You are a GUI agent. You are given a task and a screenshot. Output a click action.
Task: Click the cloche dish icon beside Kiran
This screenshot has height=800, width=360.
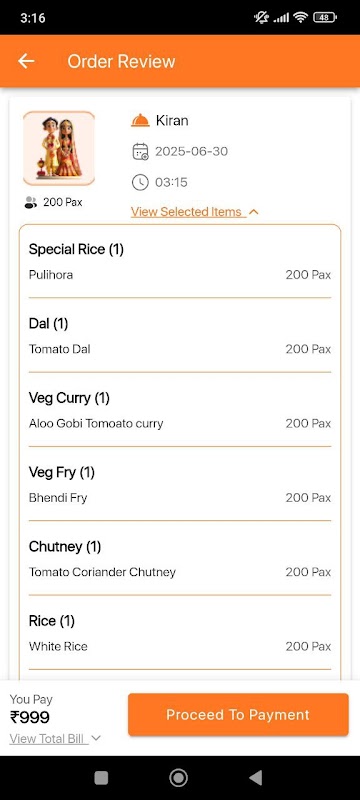[140, 121]
